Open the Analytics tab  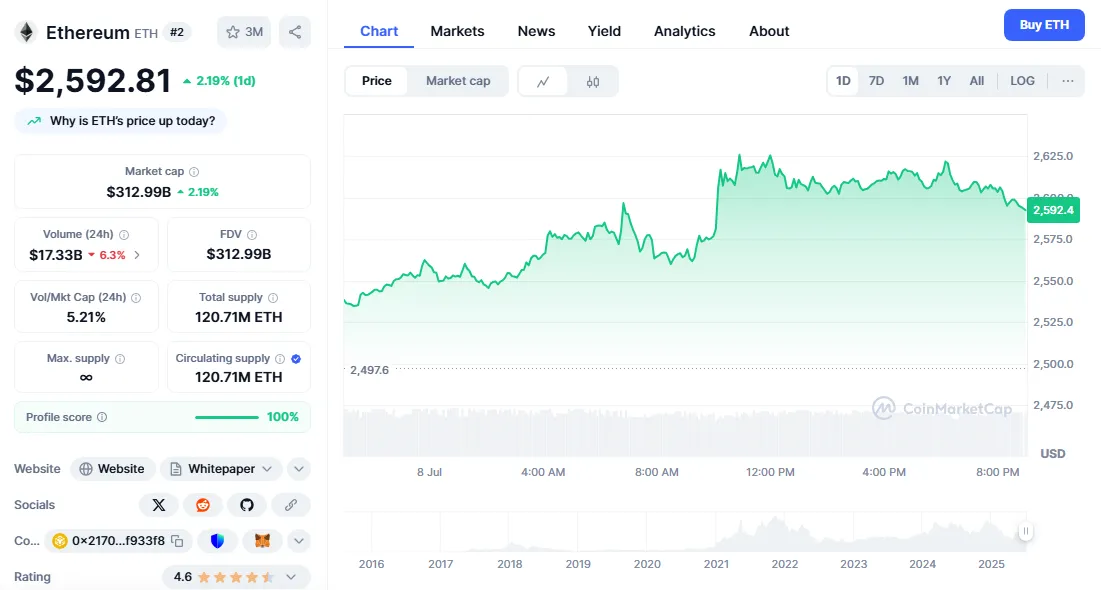684,31
